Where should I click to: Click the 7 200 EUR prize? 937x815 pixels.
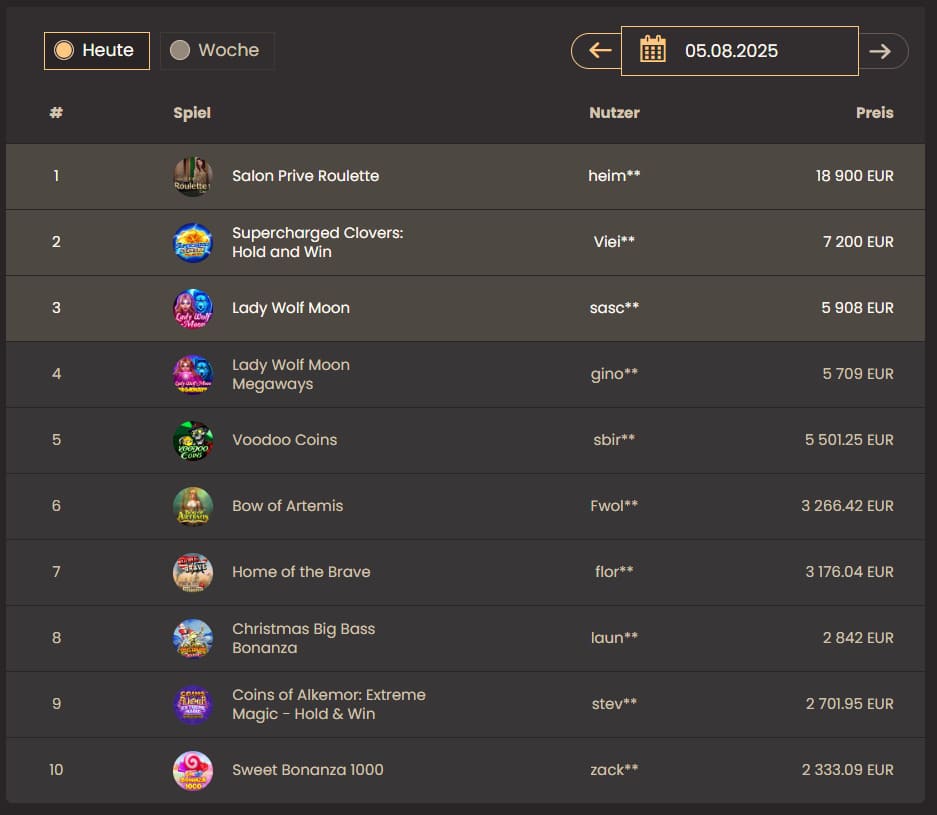click(858, 241)
